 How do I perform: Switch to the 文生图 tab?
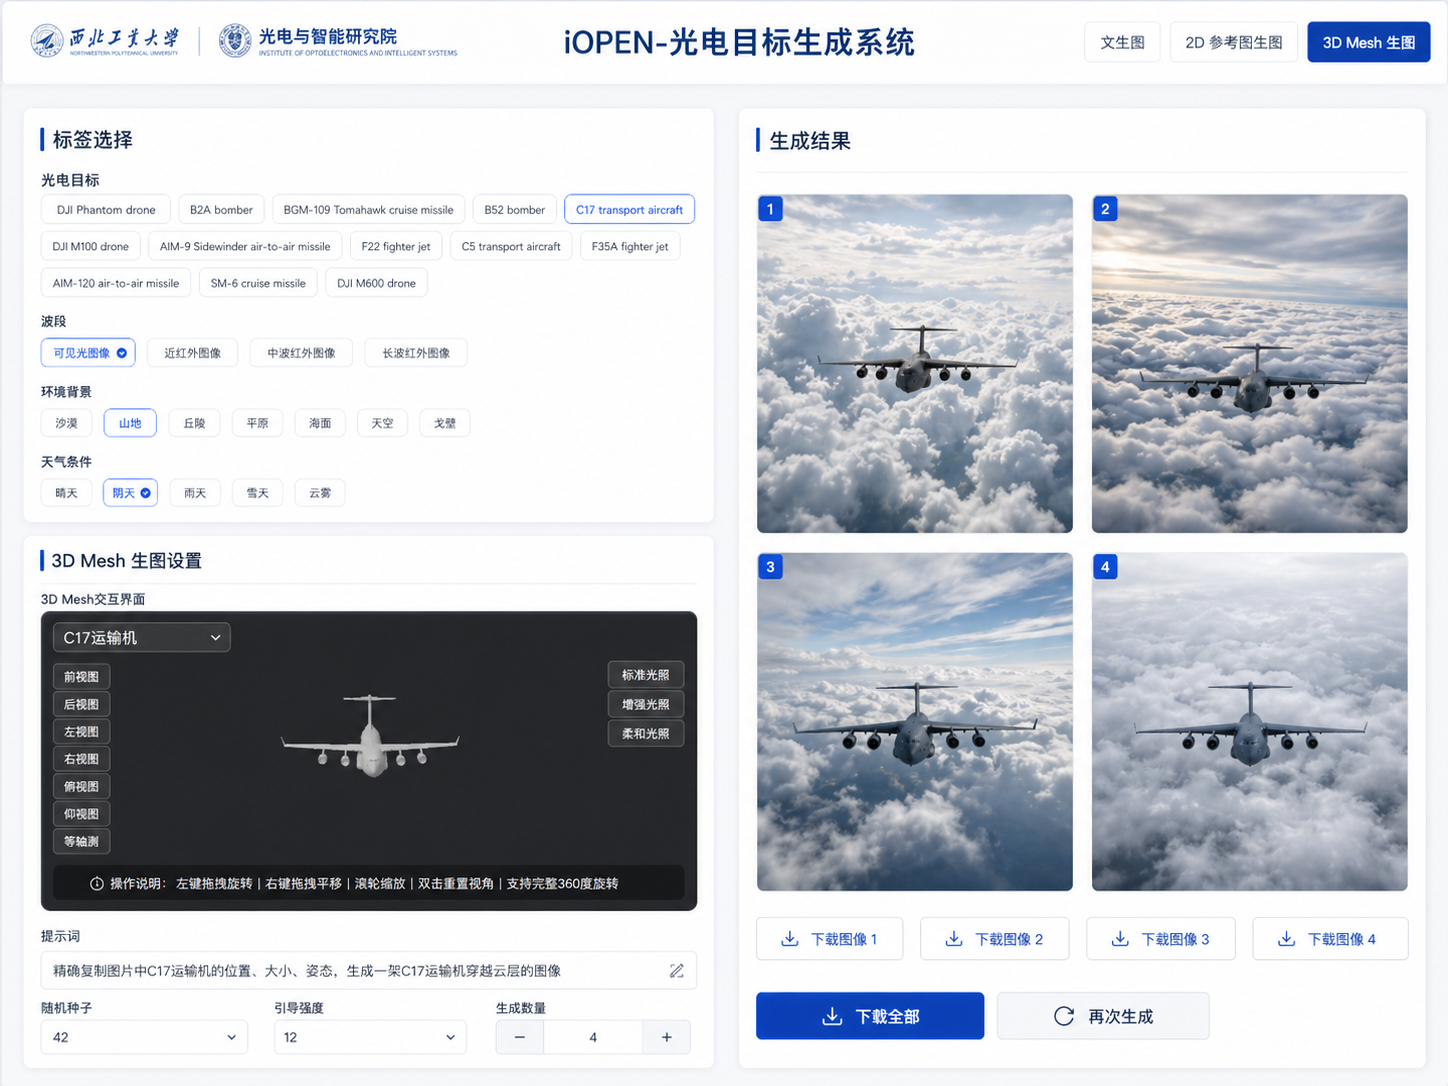pyautogui.click(x=1122, y=42)
